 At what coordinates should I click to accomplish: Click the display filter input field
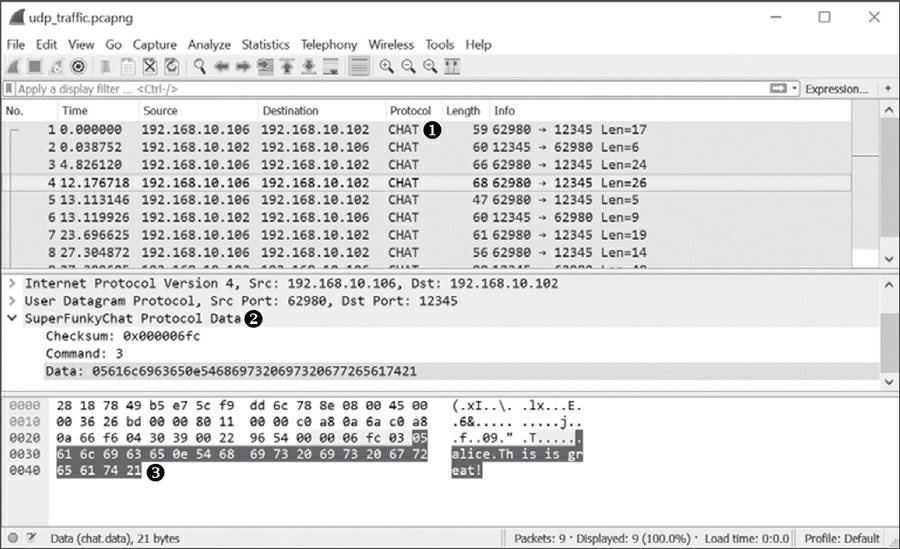(x=390, y=89)
